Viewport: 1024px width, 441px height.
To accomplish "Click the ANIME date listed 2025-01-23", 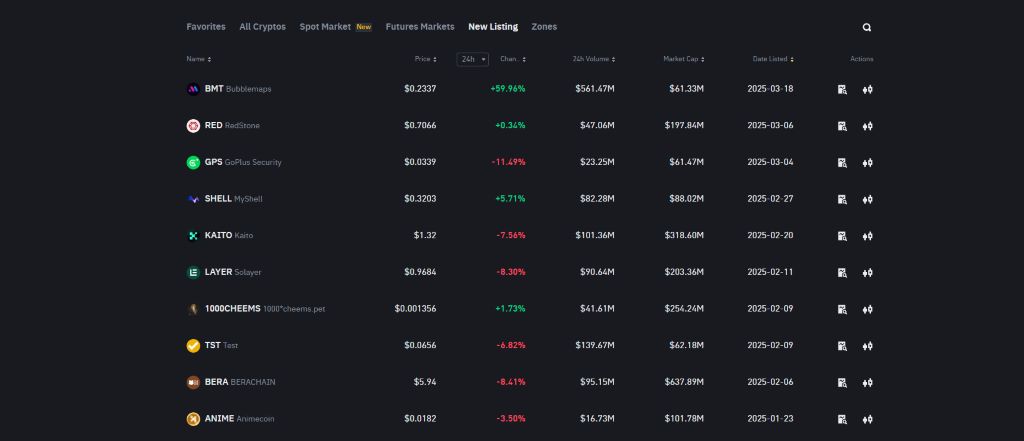I will coord(770,418).
